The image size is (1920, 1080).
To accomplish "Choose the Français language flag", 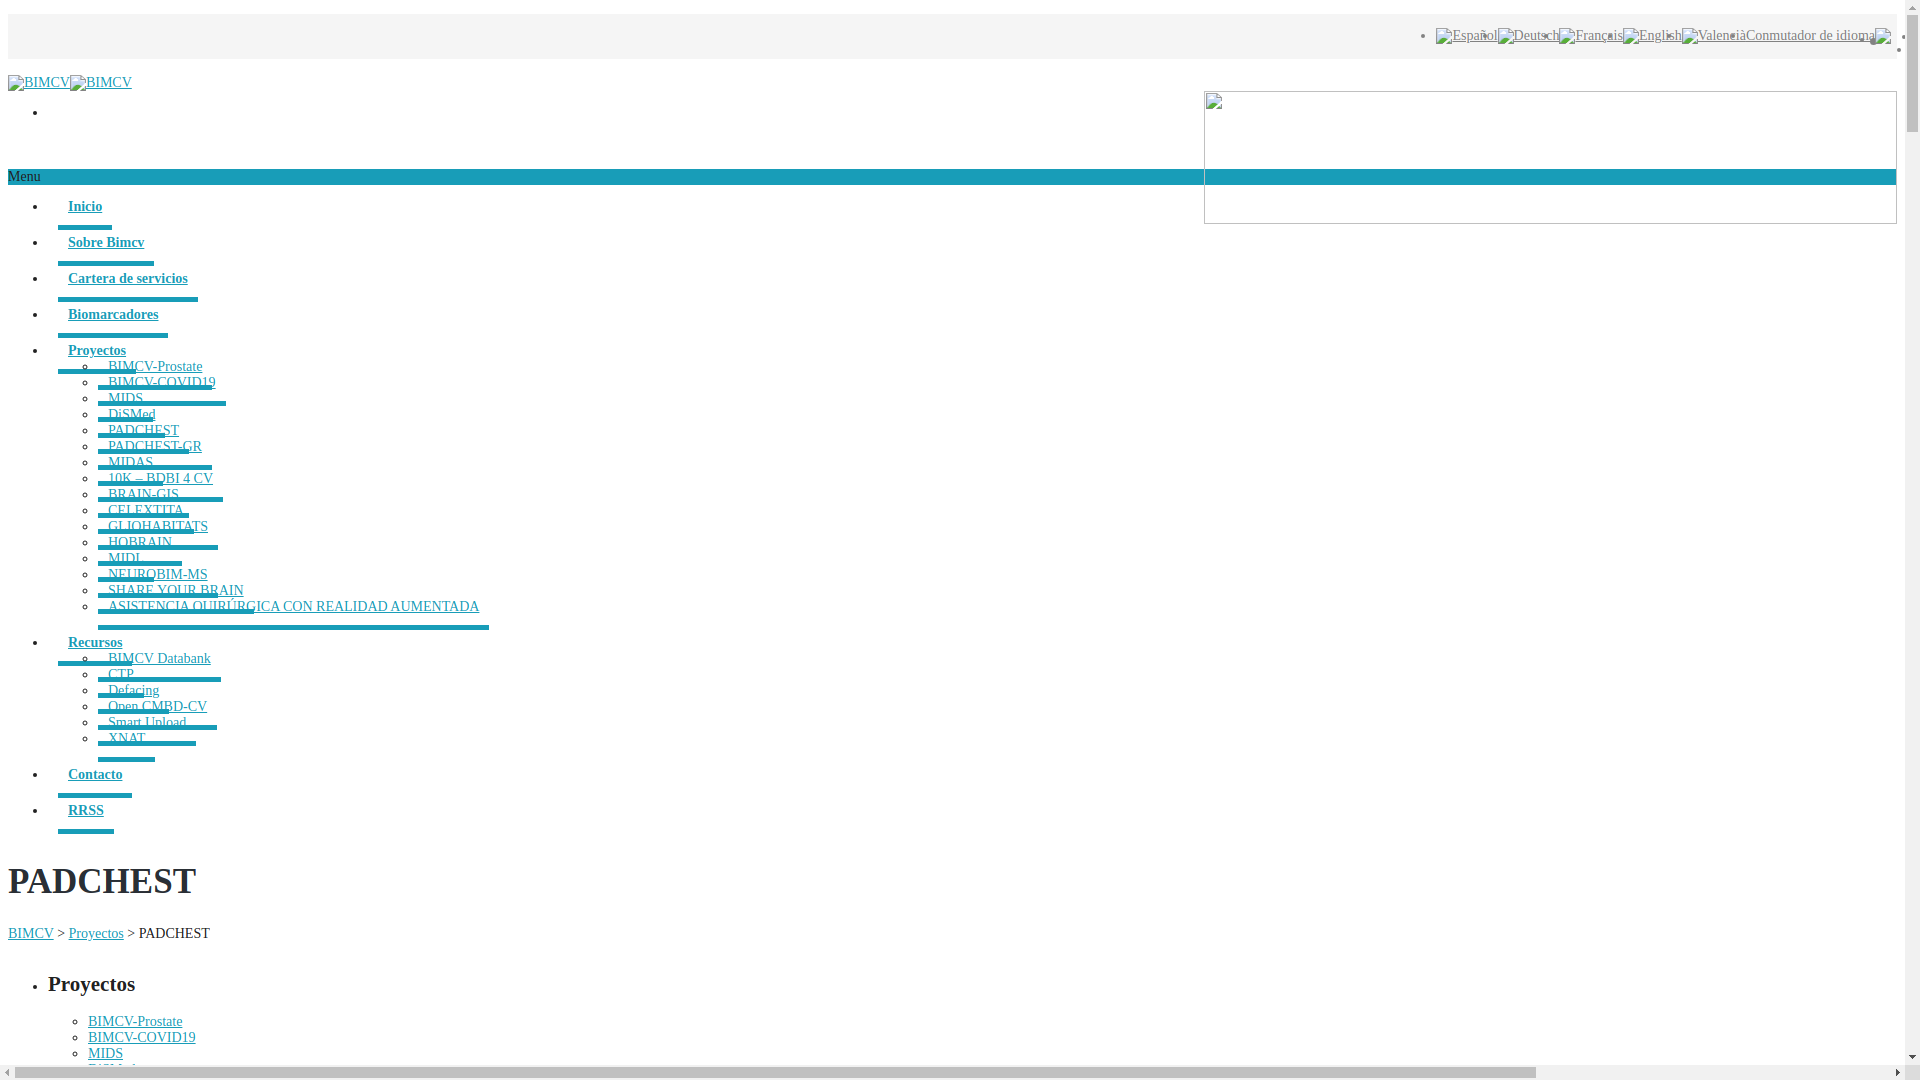I will 1591,36.
